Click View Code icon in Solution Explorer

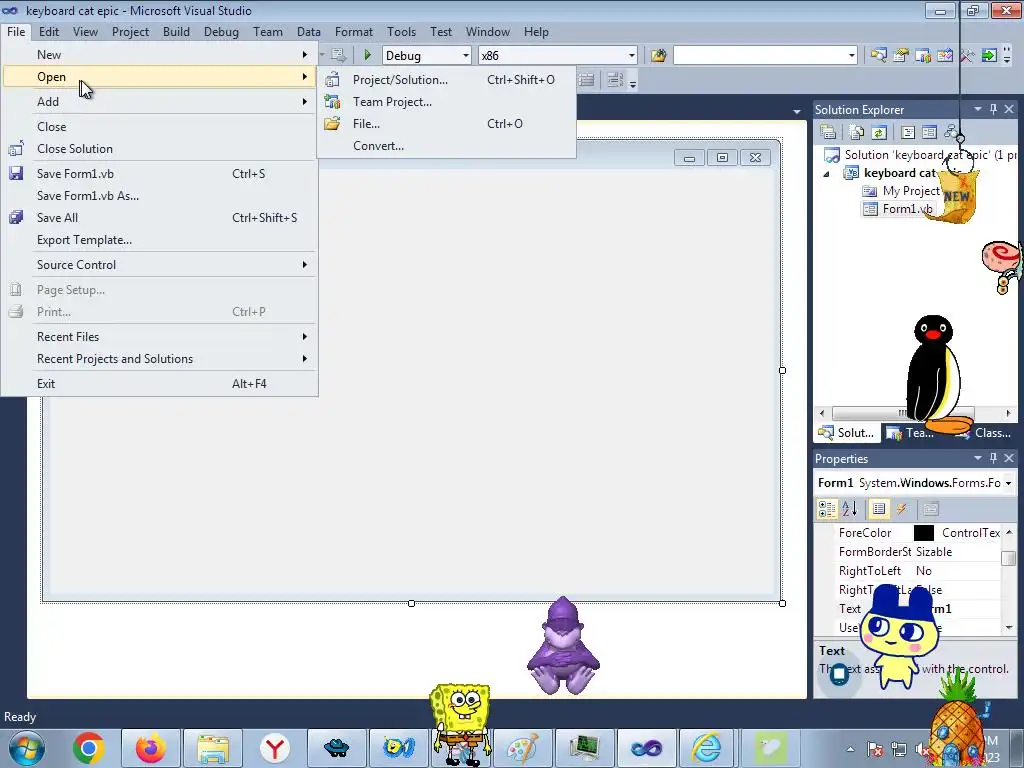pyautogui.click(x=908, y=133)
